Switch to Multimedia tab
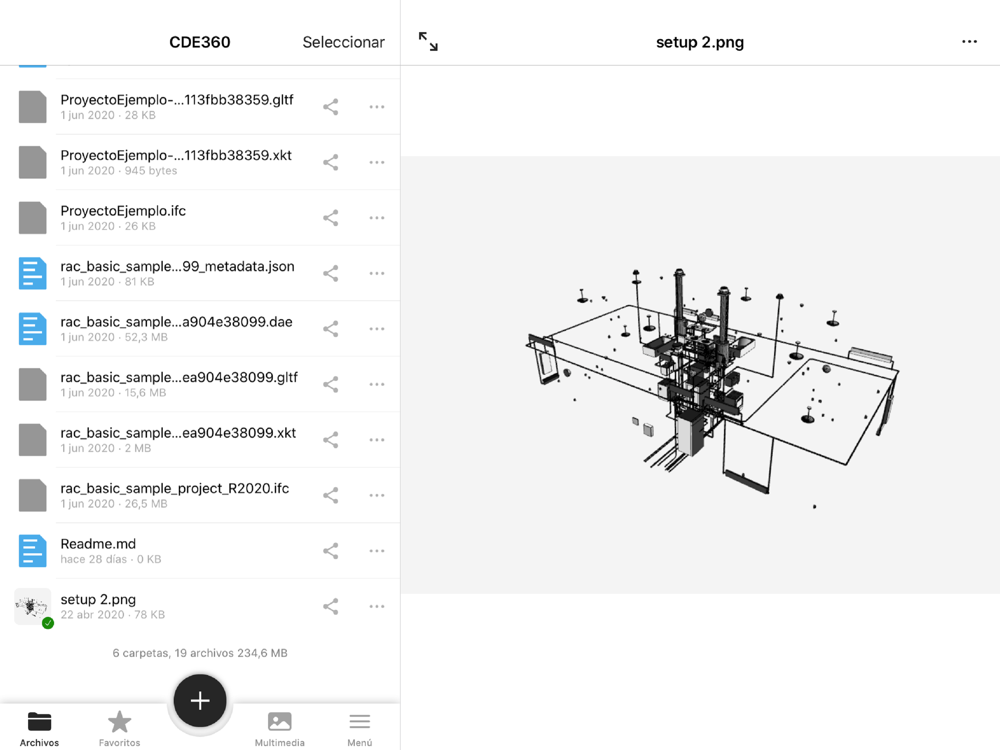 [279, 729]
